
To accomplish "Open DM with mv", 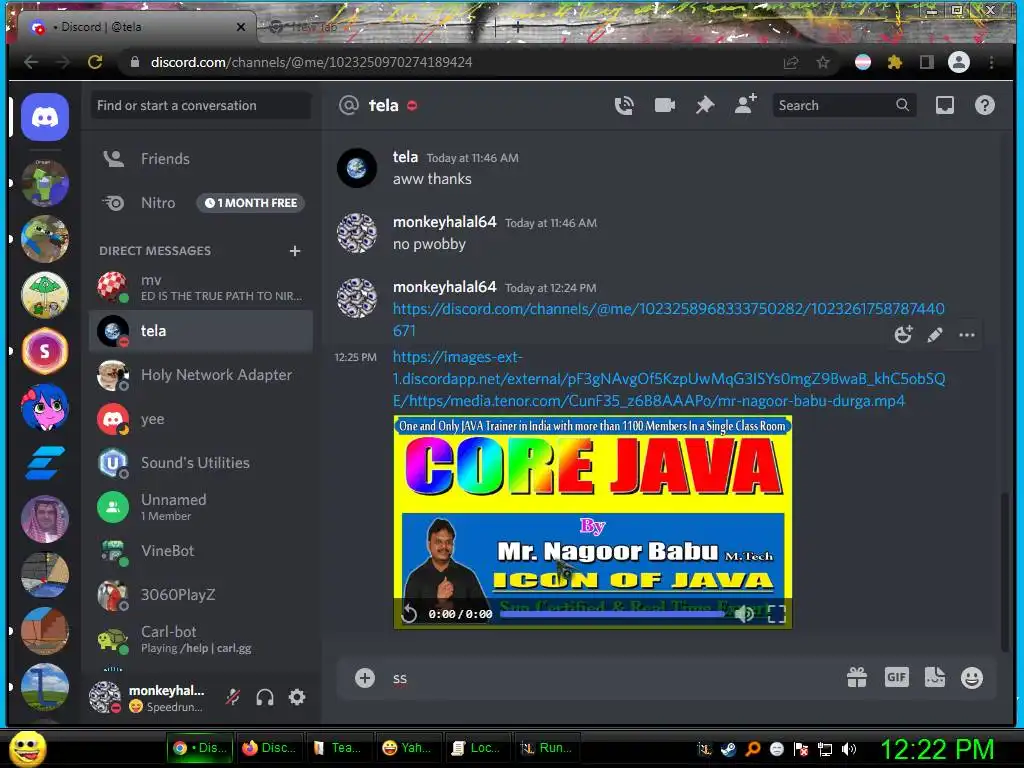I will 201,287.
